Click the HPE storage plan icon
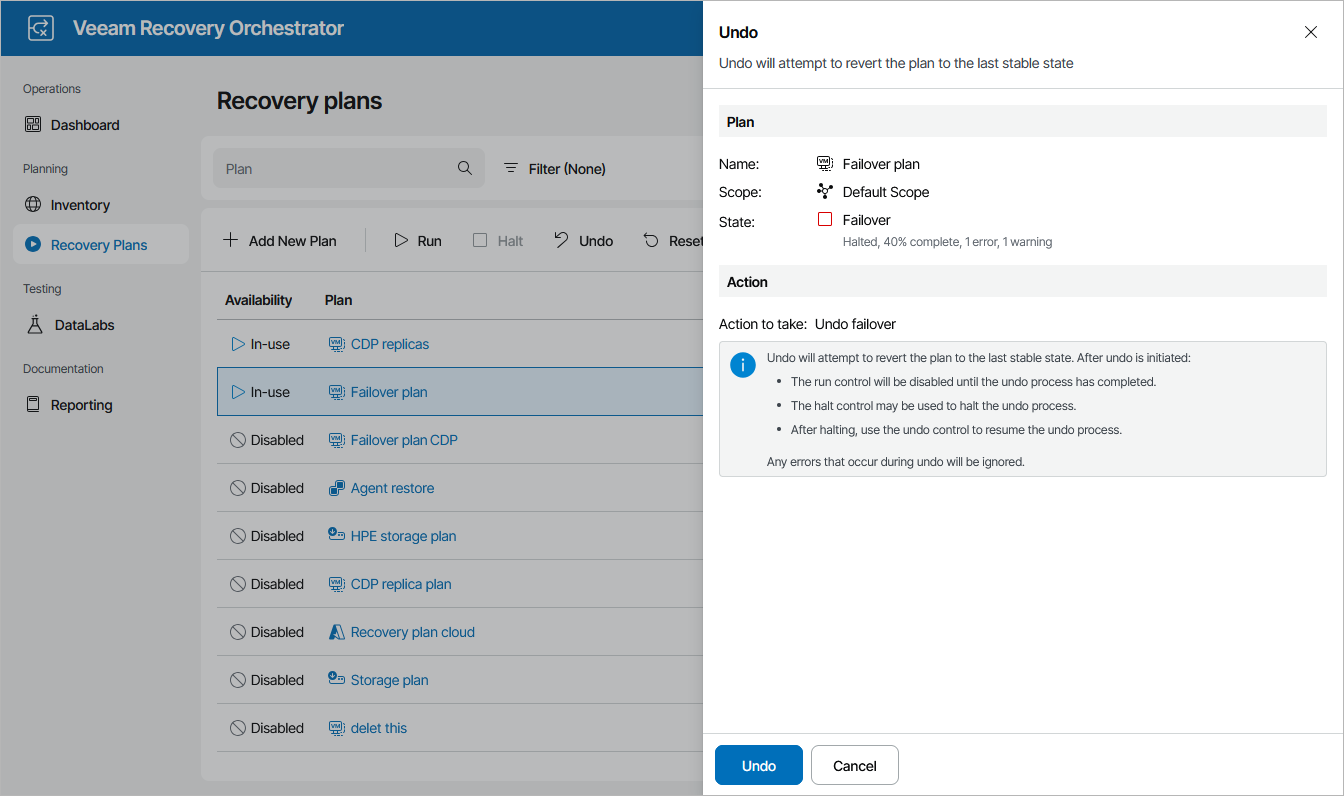Viewport: 1344px width, 796px height. [337, 535]
